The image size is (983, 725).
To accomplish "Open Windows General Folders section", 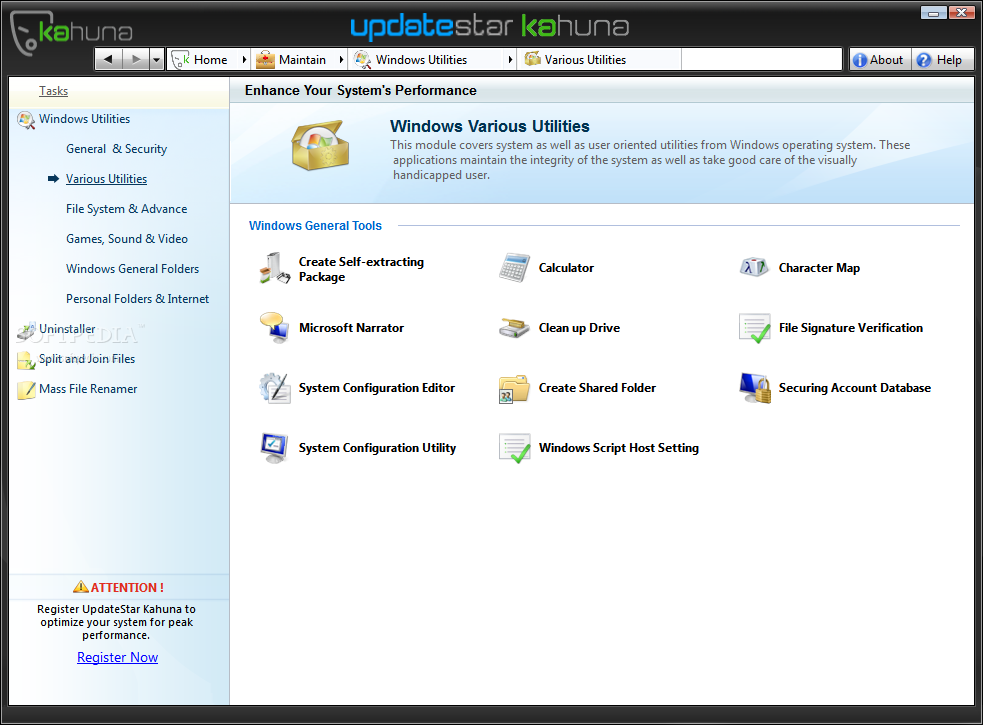I will pos(132,268).
